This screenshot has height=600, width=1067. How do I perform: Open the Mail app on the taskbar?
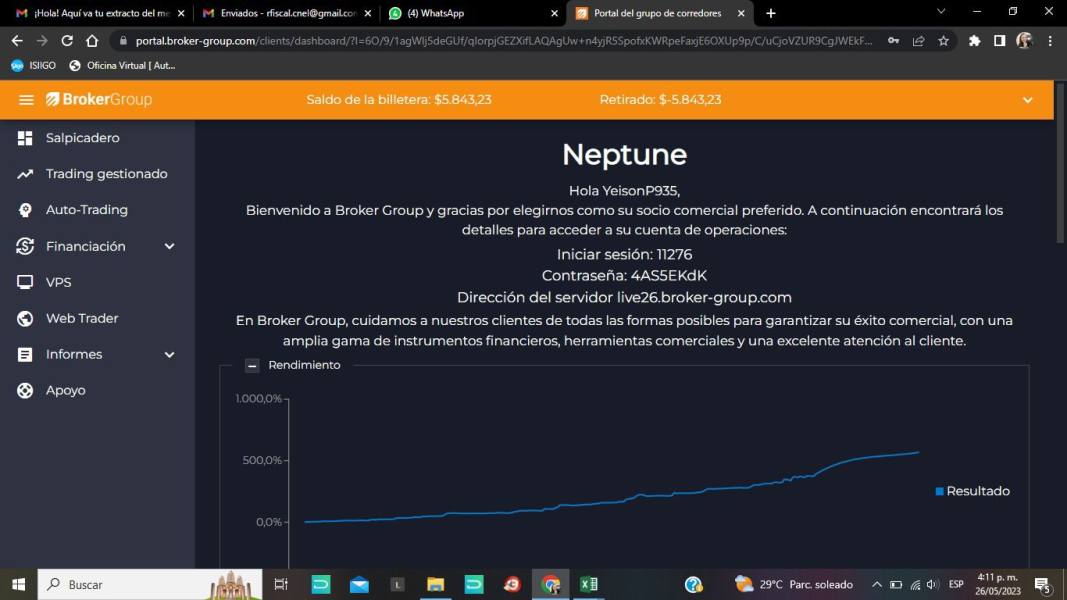click(x=359, y=584)
